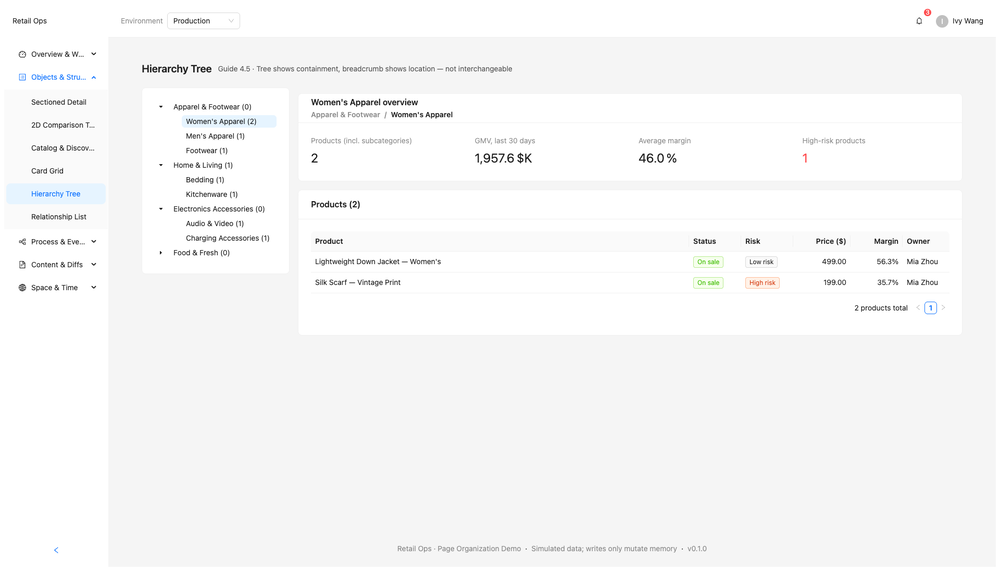
Task: Select Food & Fresh (0) tree label
Action: coord(202,253)
